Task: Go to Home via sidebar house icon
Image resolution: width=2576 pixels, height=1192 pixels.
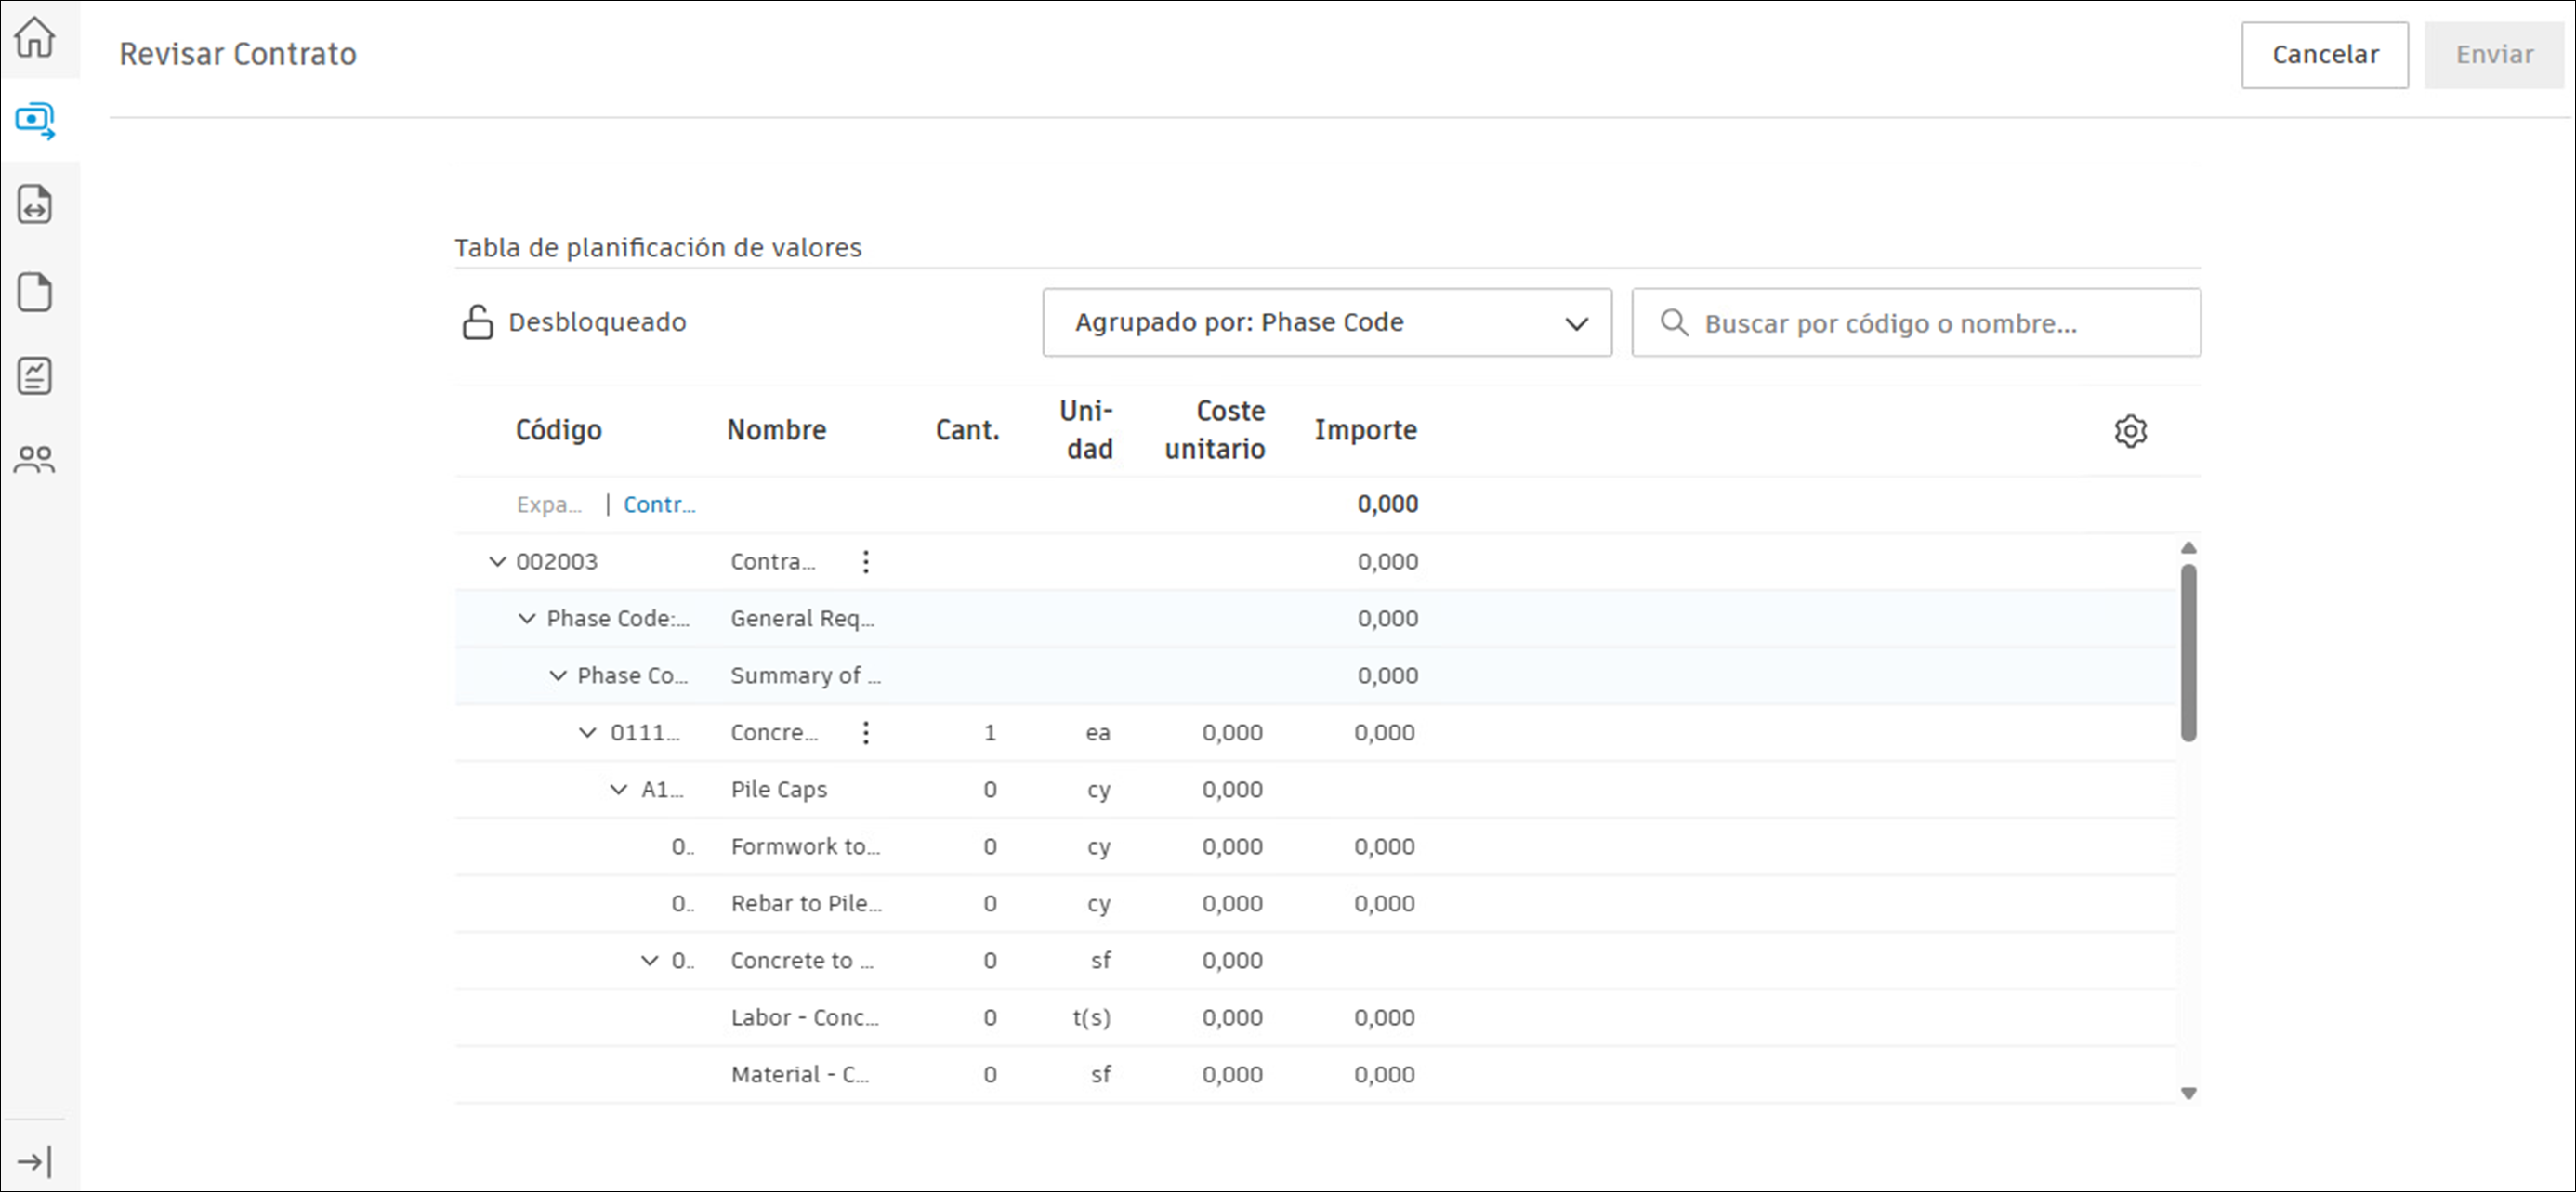Action: [35, 38]
